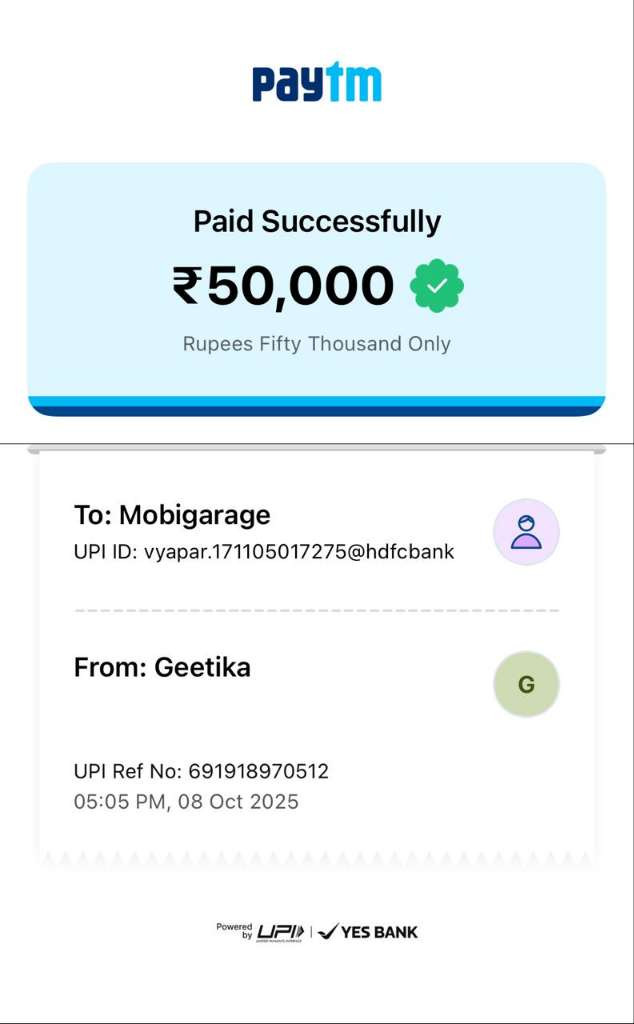Click the green verified checkmark badge

(x=437, y=285)
